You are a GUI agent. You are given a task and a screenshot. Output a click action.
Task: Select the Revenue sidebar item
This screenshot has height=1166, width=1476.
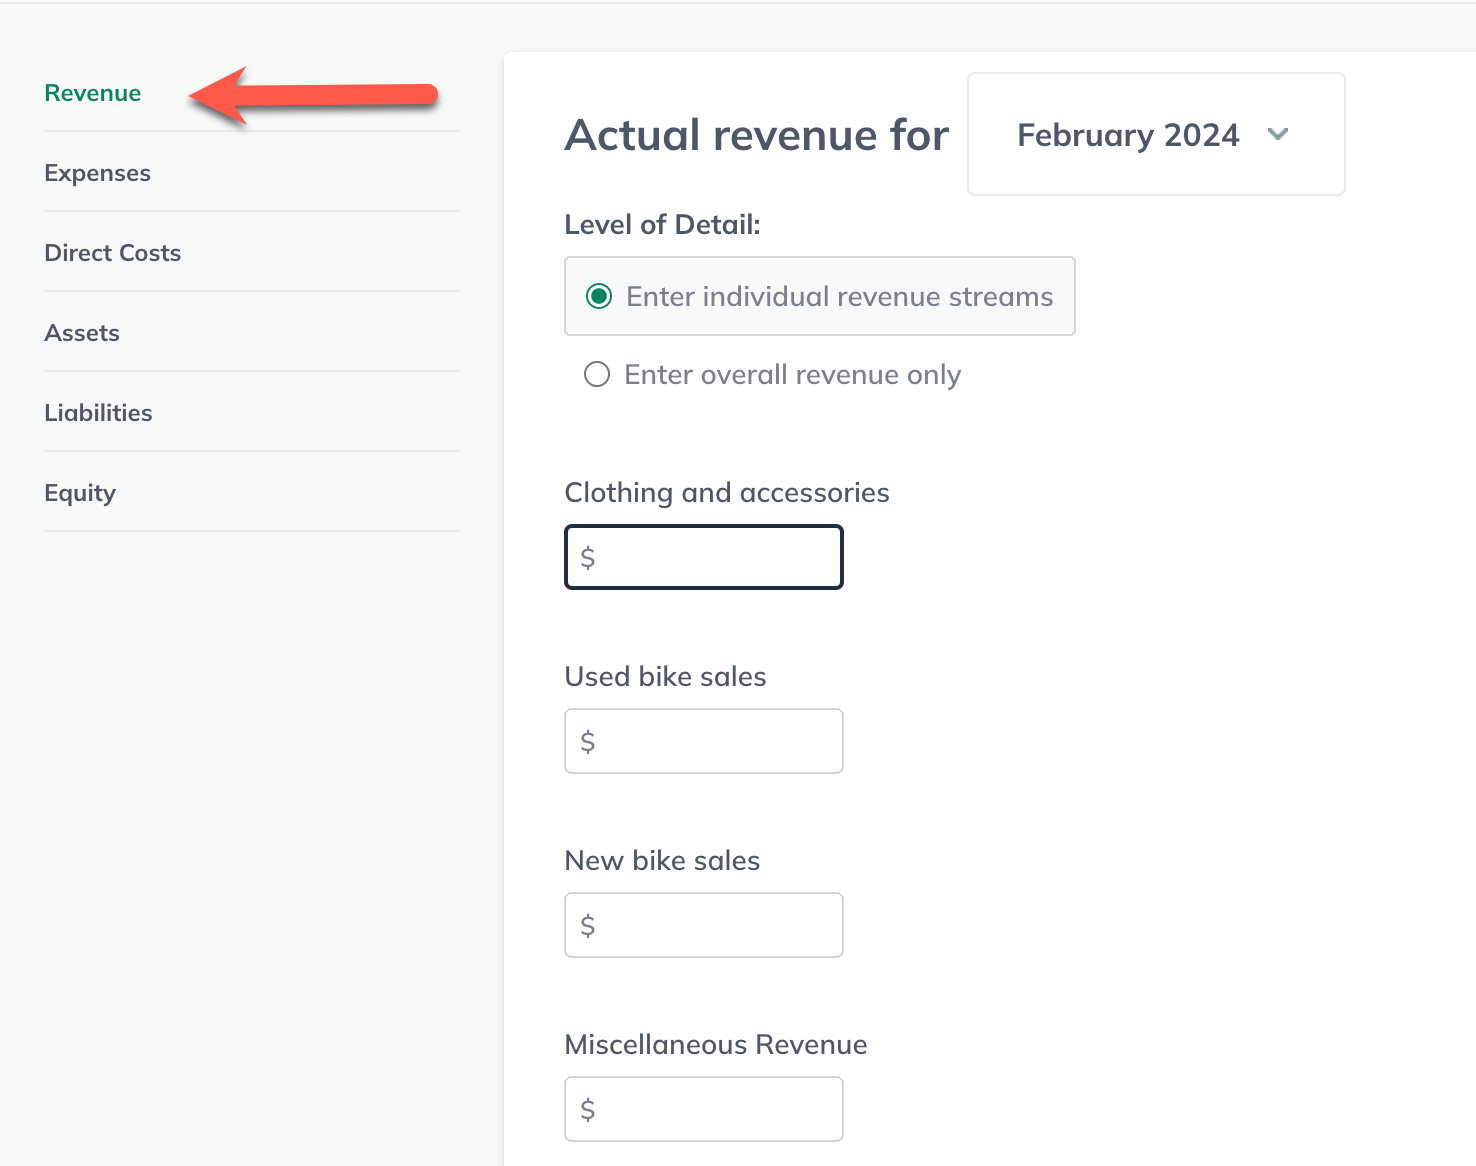click(x=92, y=92)
